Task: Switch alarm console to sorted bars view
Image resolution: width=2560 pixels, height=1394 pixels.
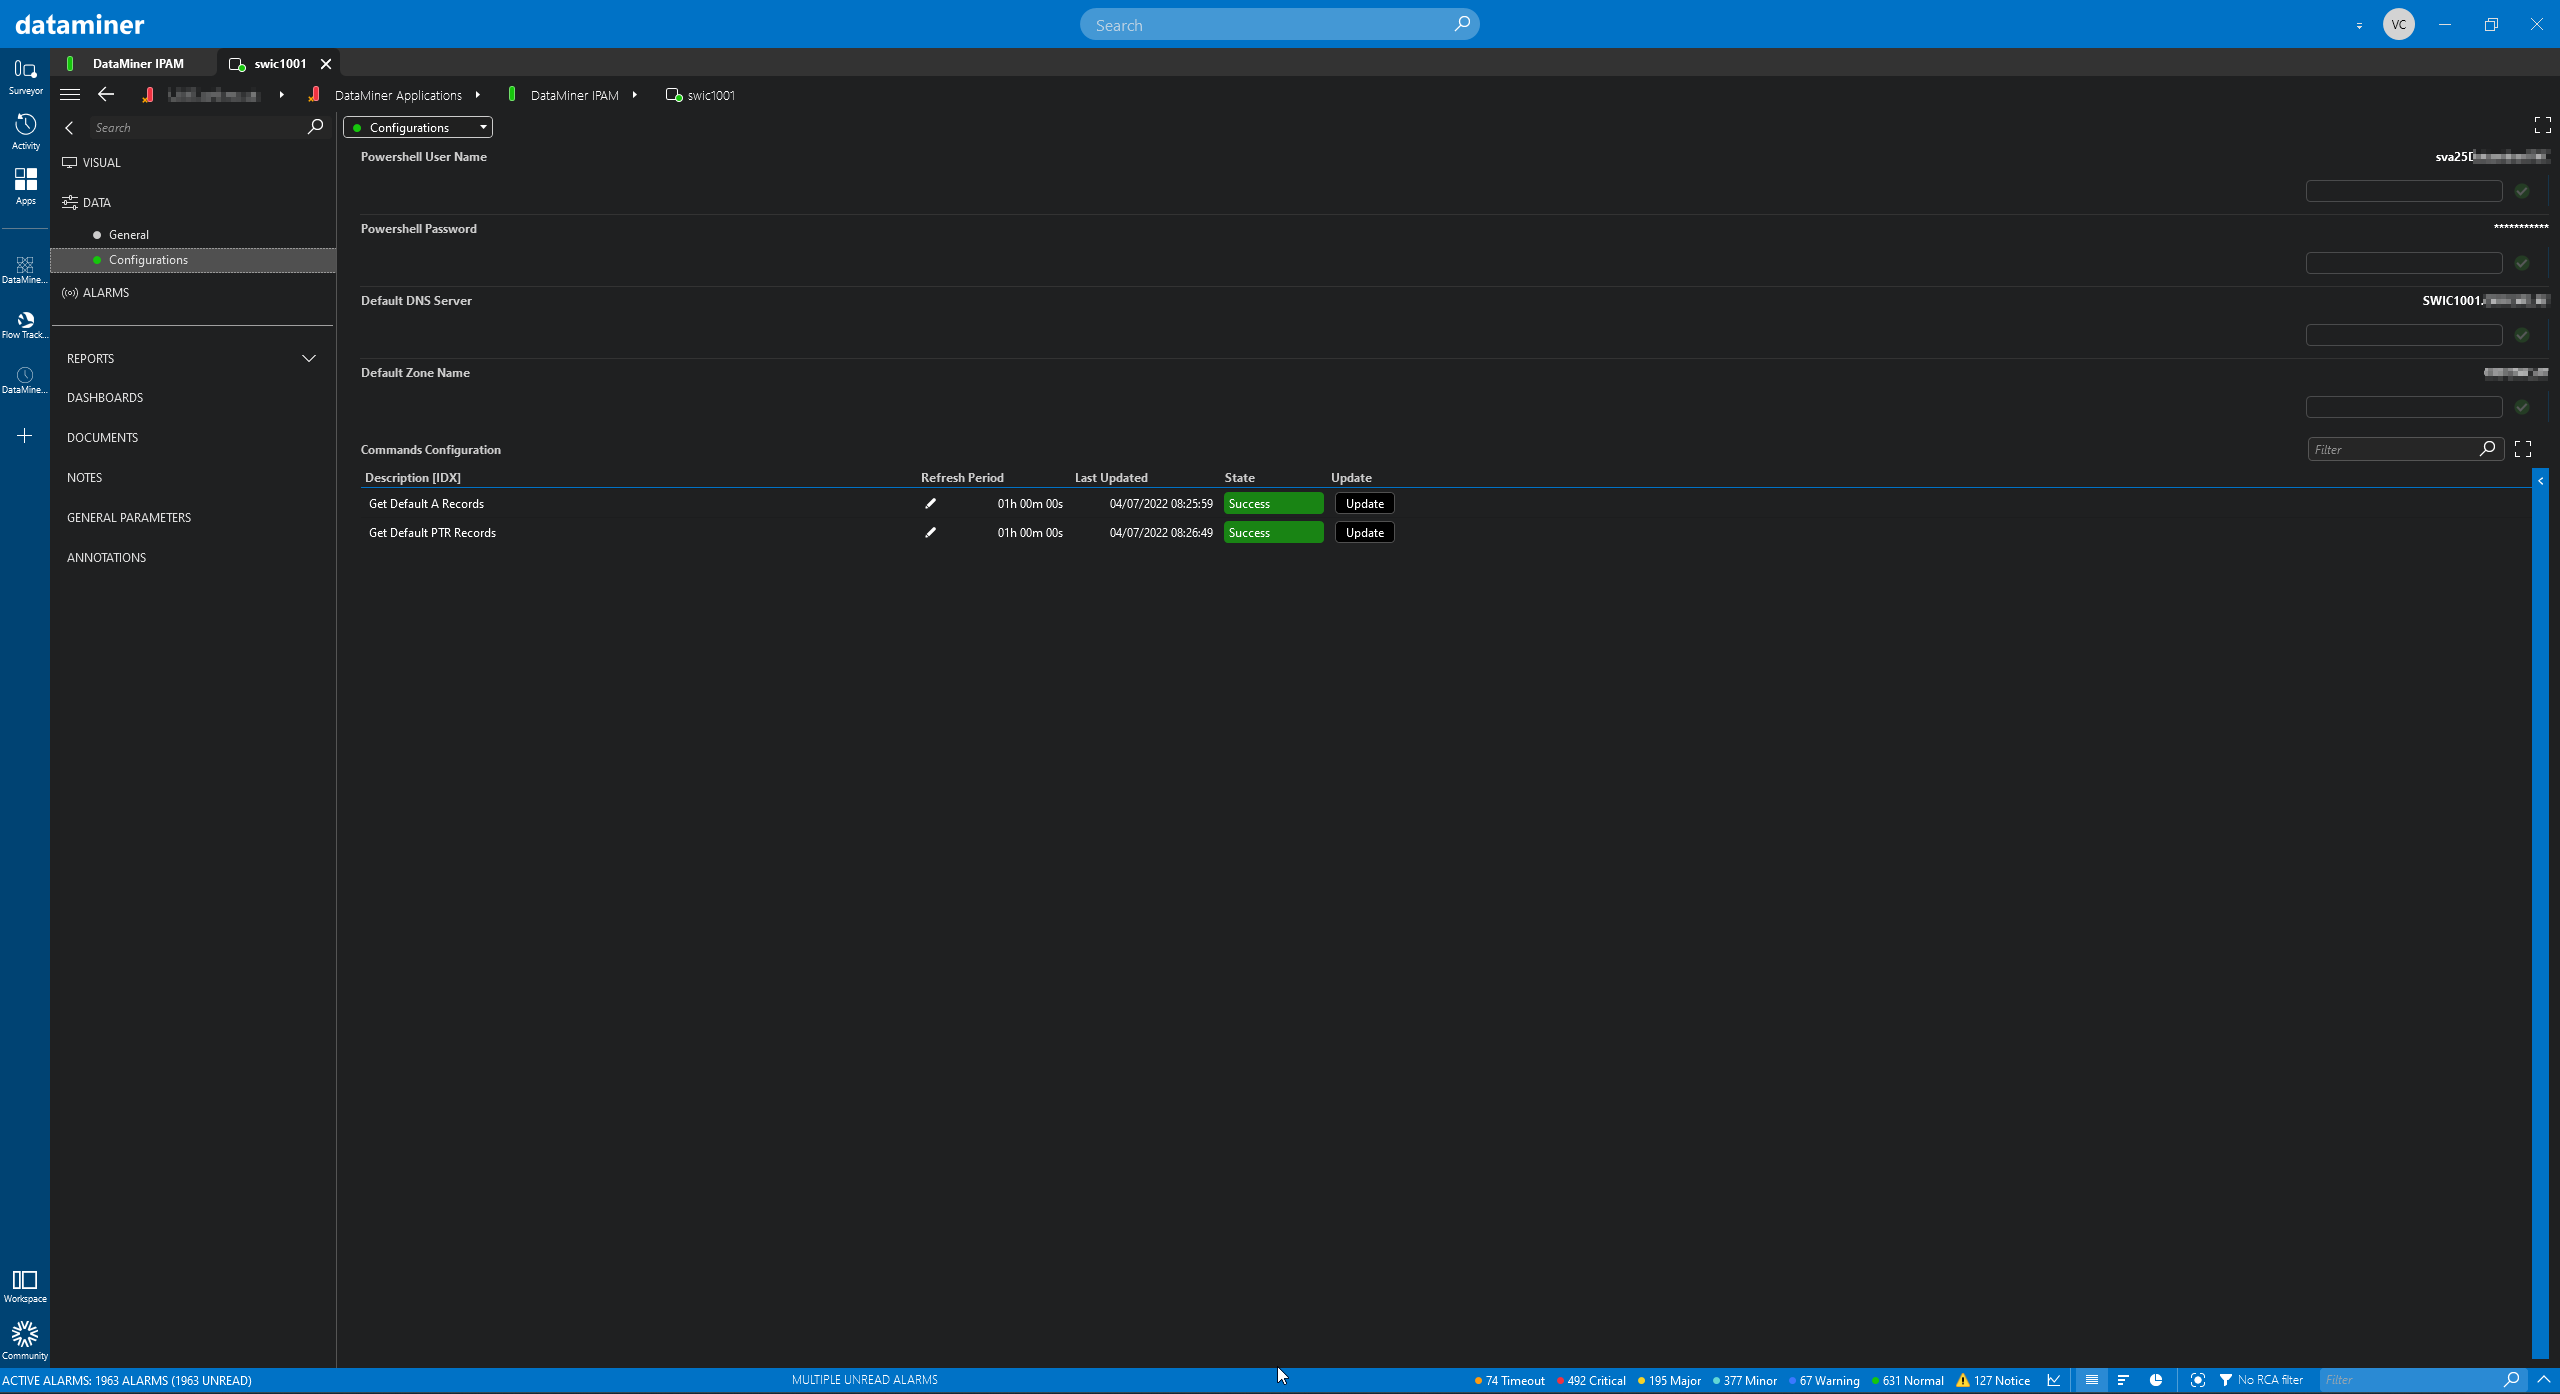Action: coord(2123,1380)
